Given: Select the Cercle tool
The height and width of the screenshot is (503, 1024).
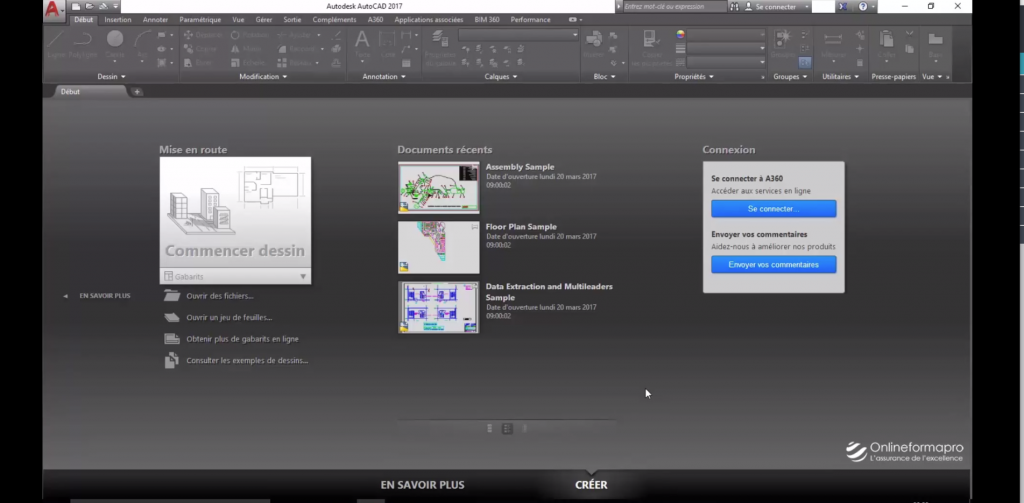Looking at the screenshot, I should [x=115, y=44].
